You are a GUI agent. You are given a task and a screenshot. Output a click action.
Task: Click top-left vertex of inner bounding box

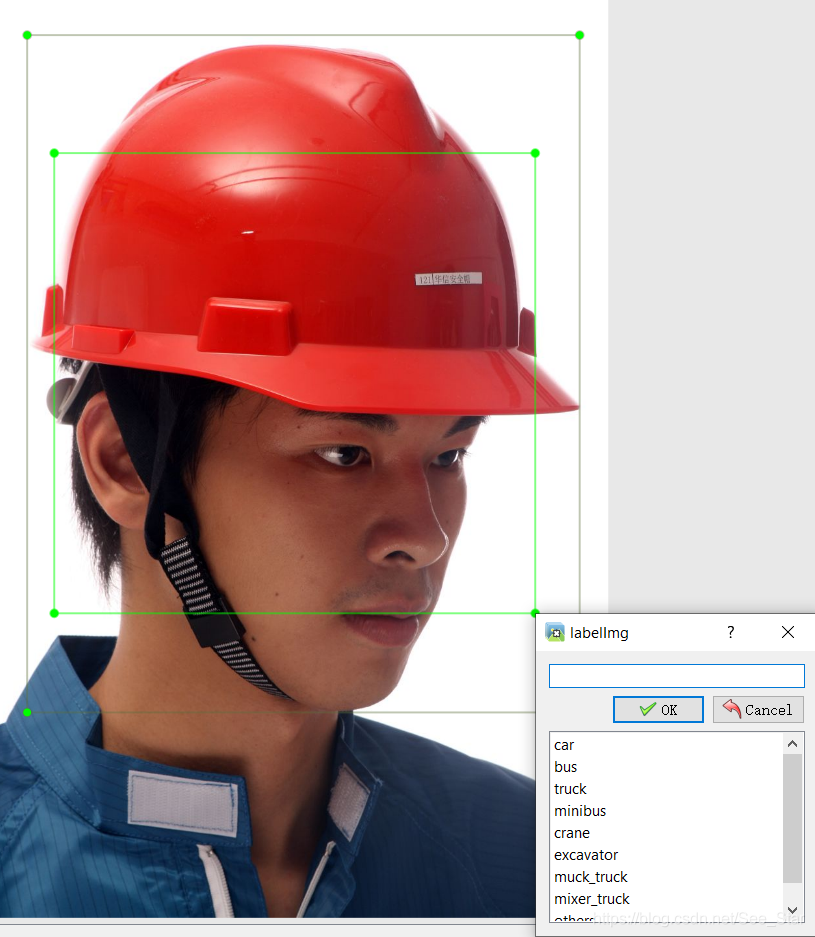pyautogui.click(x=54, y=154)
